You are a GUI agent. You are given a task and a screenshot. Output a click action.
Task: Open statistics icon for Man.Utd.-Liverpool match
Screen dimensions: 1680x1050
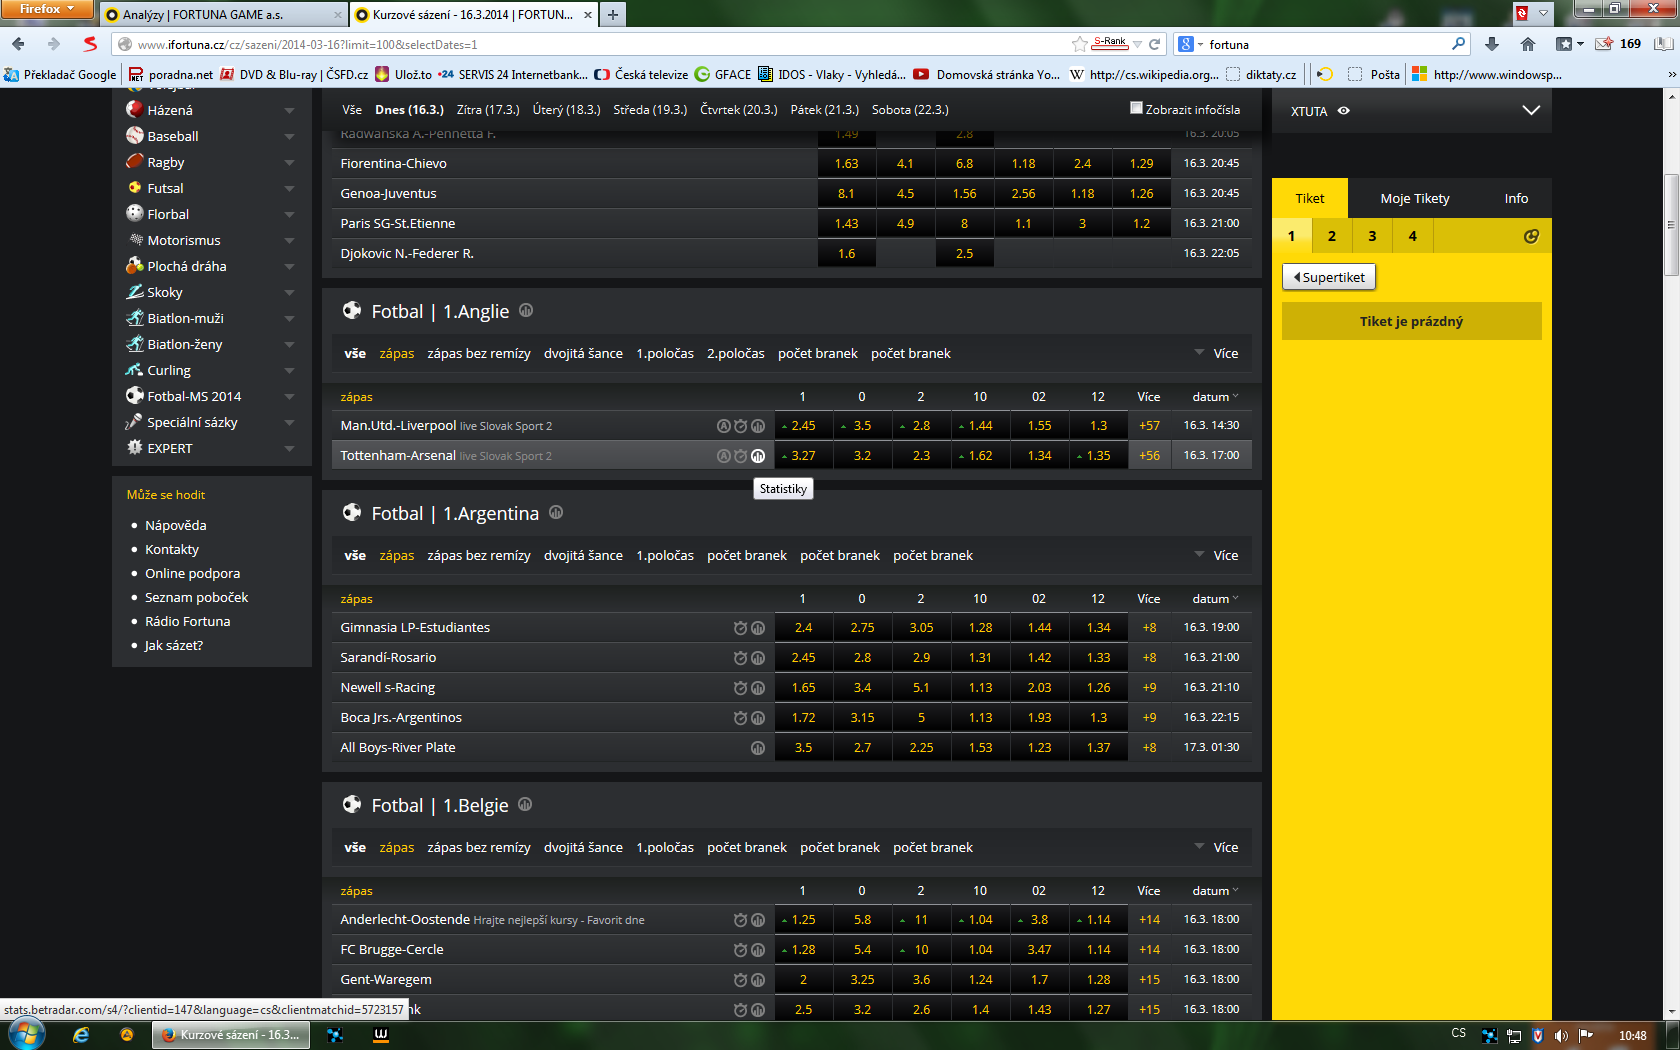coord(758,426)
